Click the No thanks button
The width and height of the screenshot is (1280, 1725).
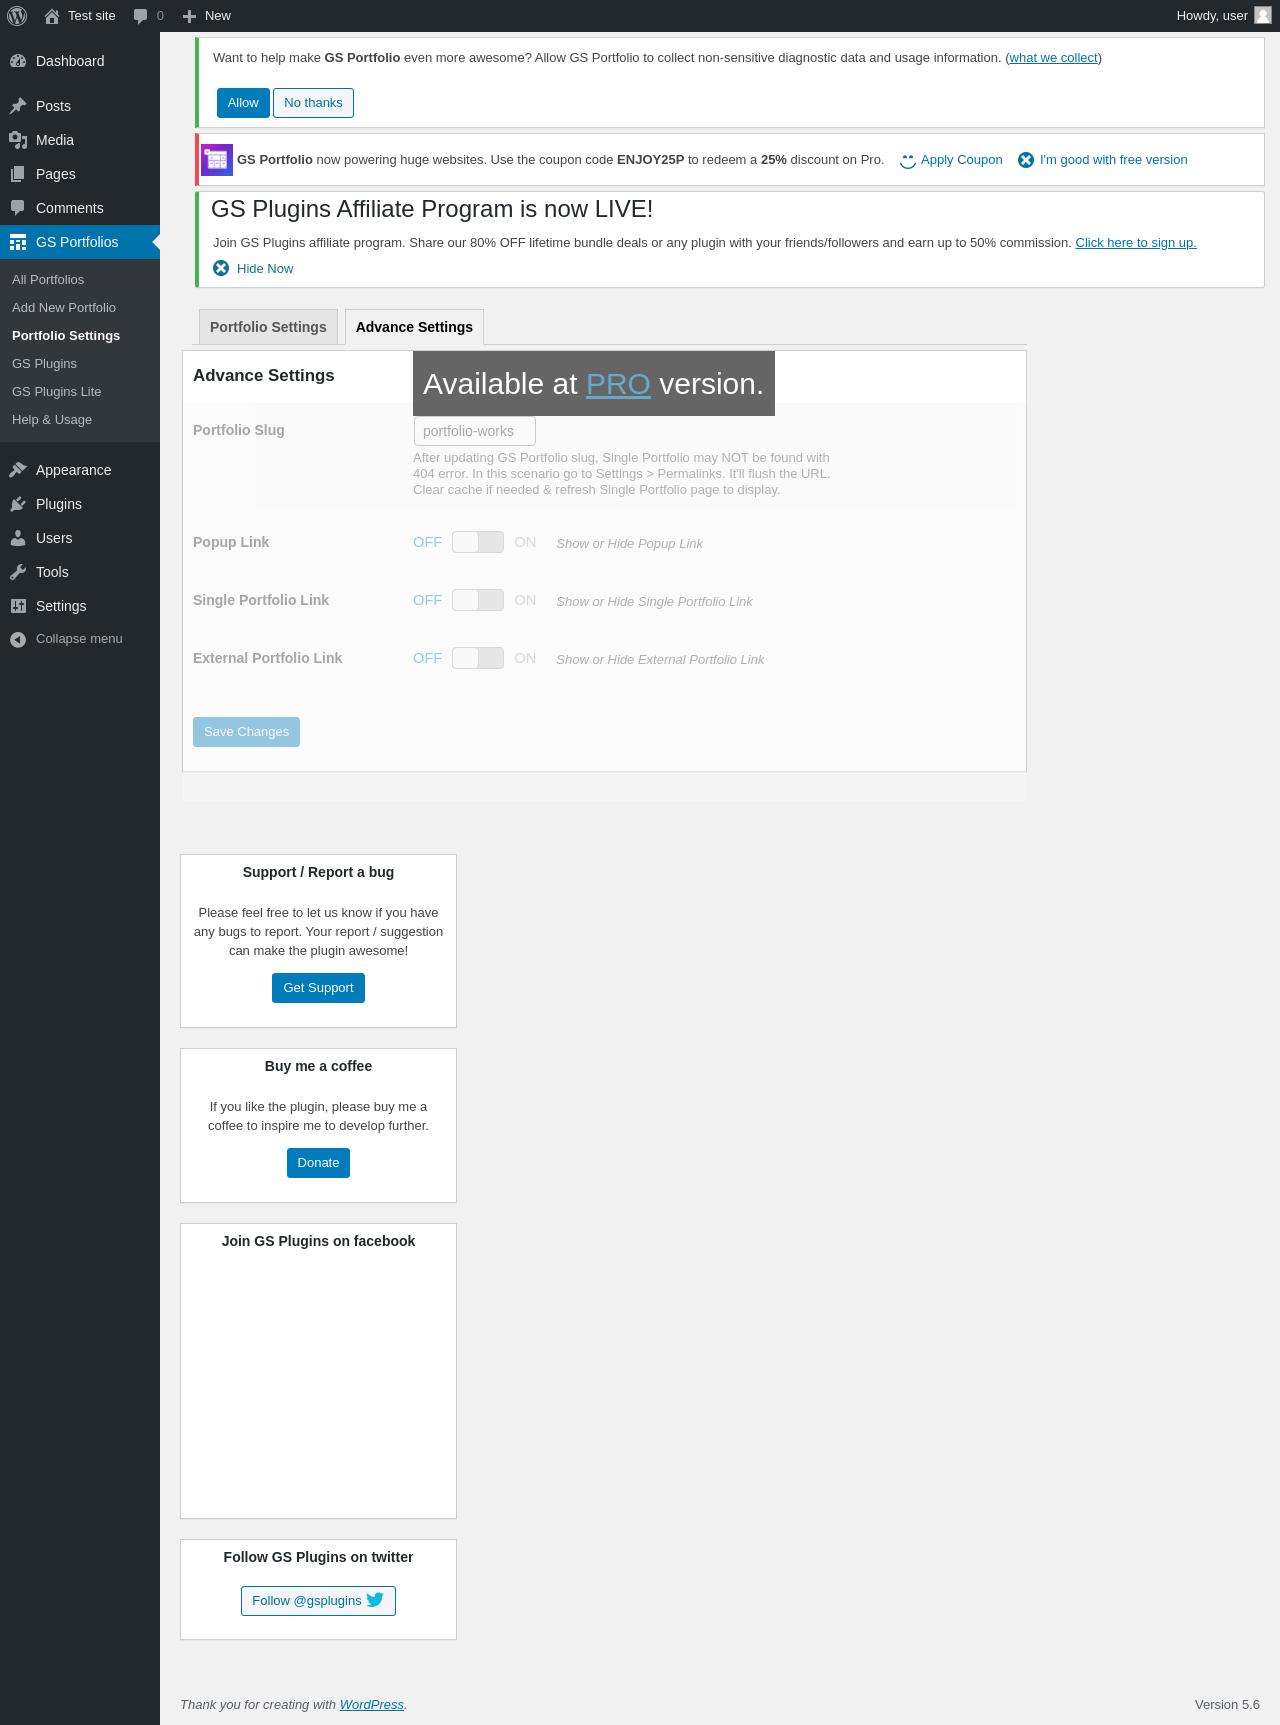(x=313, y=103)
